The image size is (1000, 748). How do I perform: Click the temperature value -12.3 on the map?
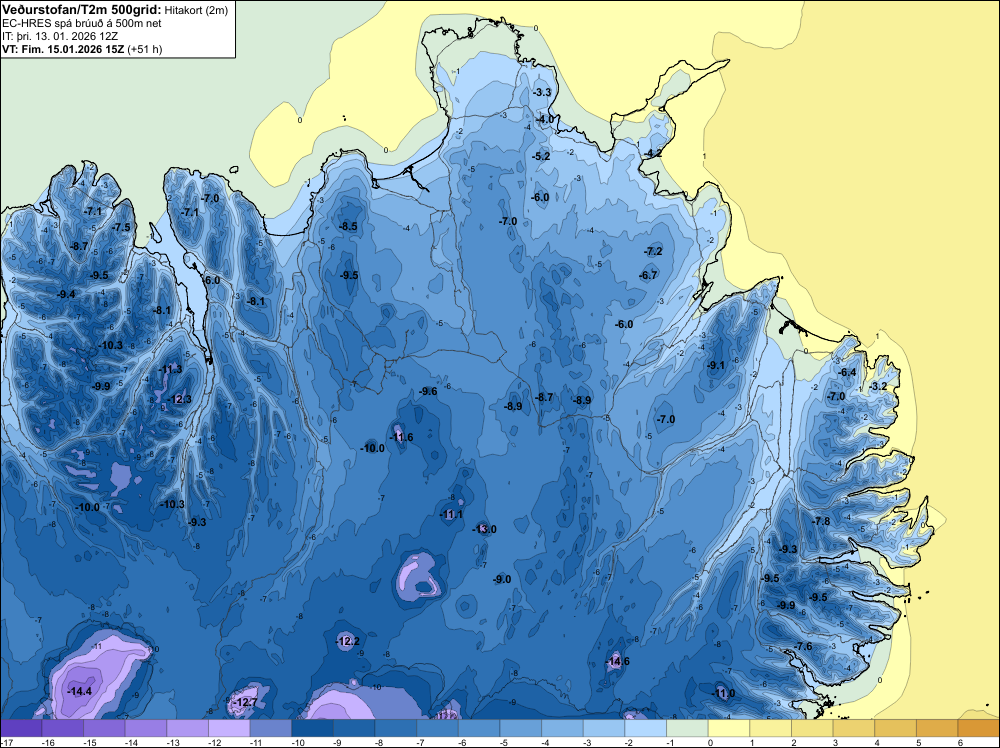coord(179,399)
